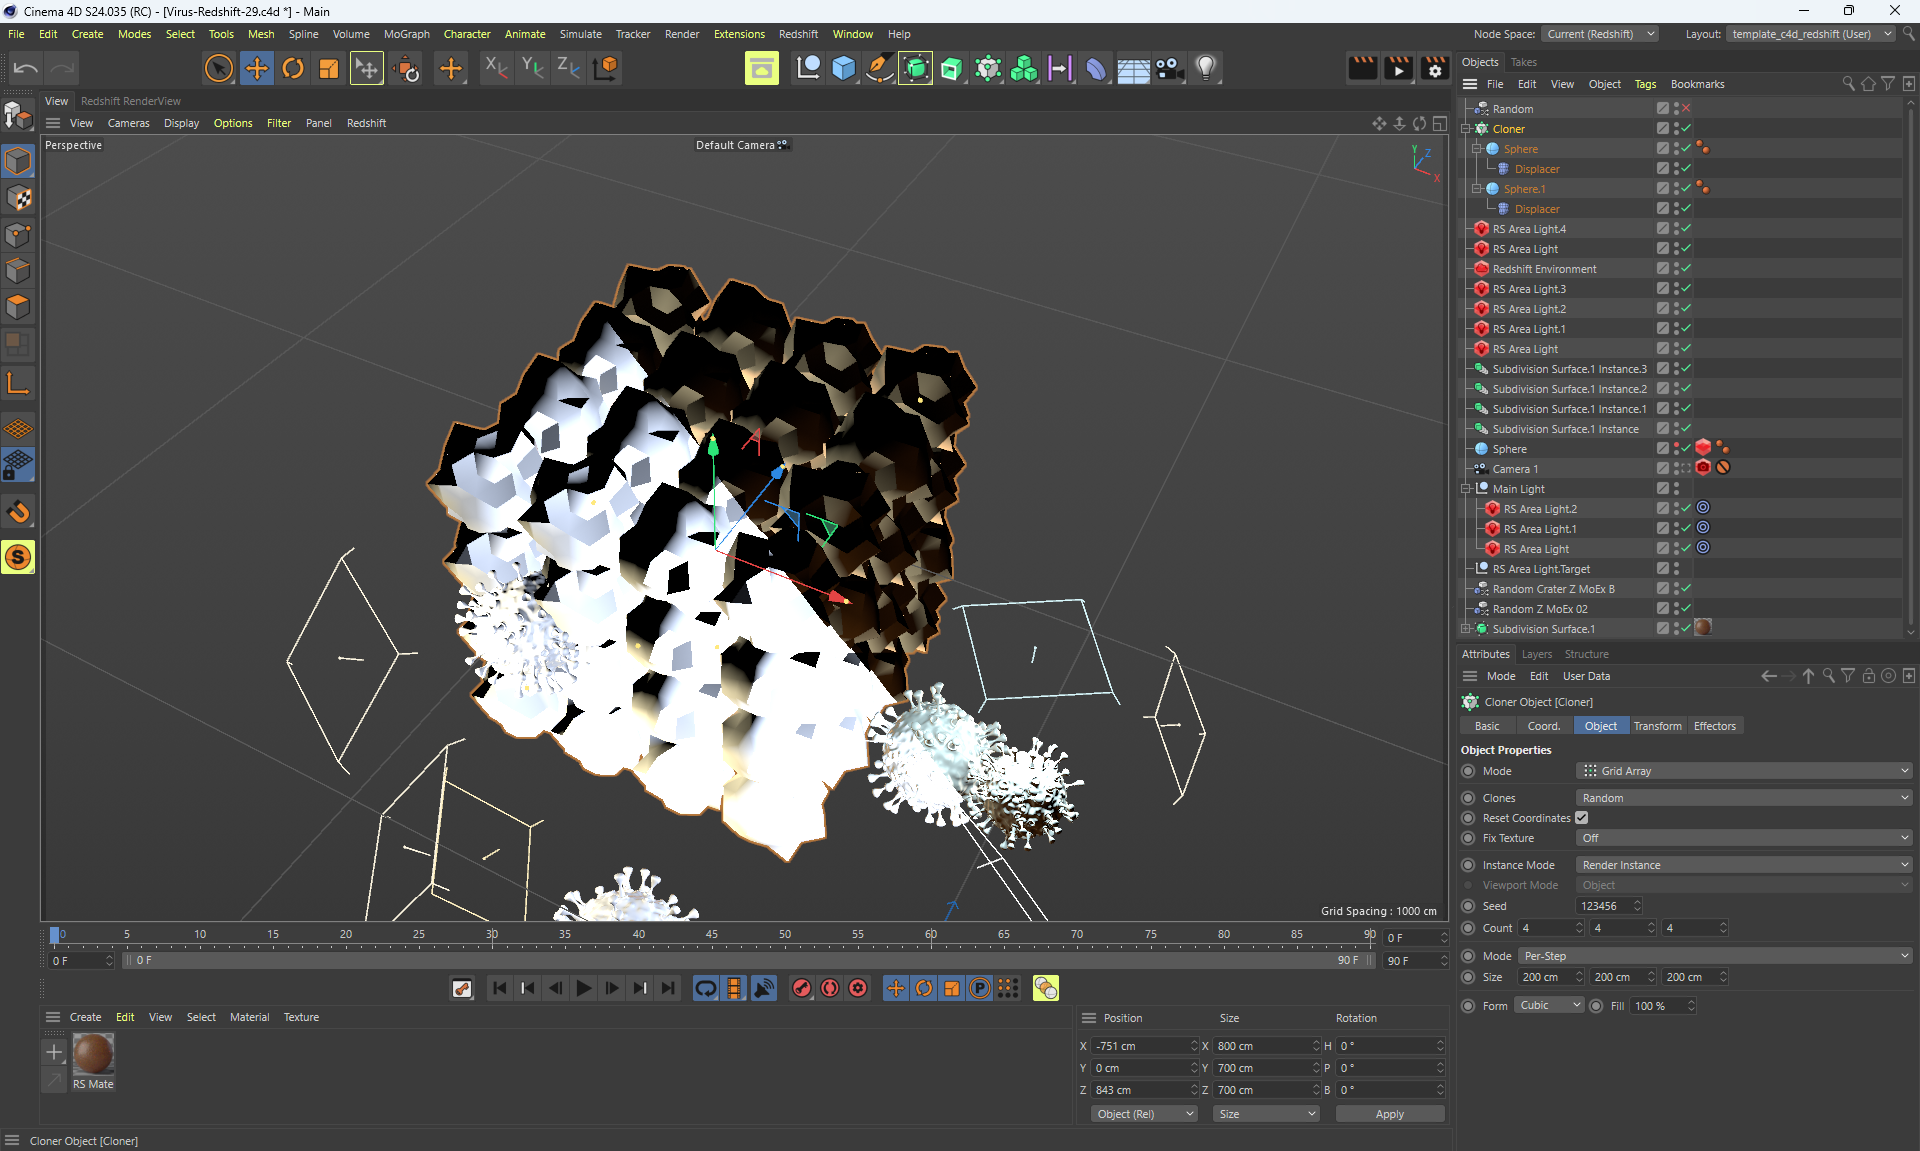The image size is (1920, 1151).
Task: Toggle enable checkmark of Random effector
Action: click(x=1686, y=108)
